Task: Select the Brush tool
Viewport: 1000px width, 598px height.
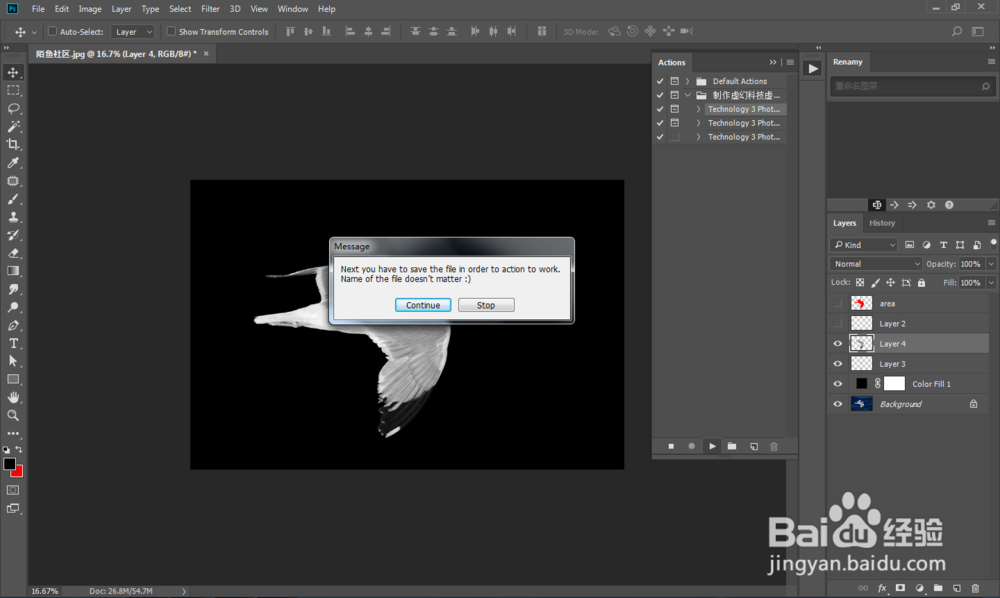Action: coord(13,199)
